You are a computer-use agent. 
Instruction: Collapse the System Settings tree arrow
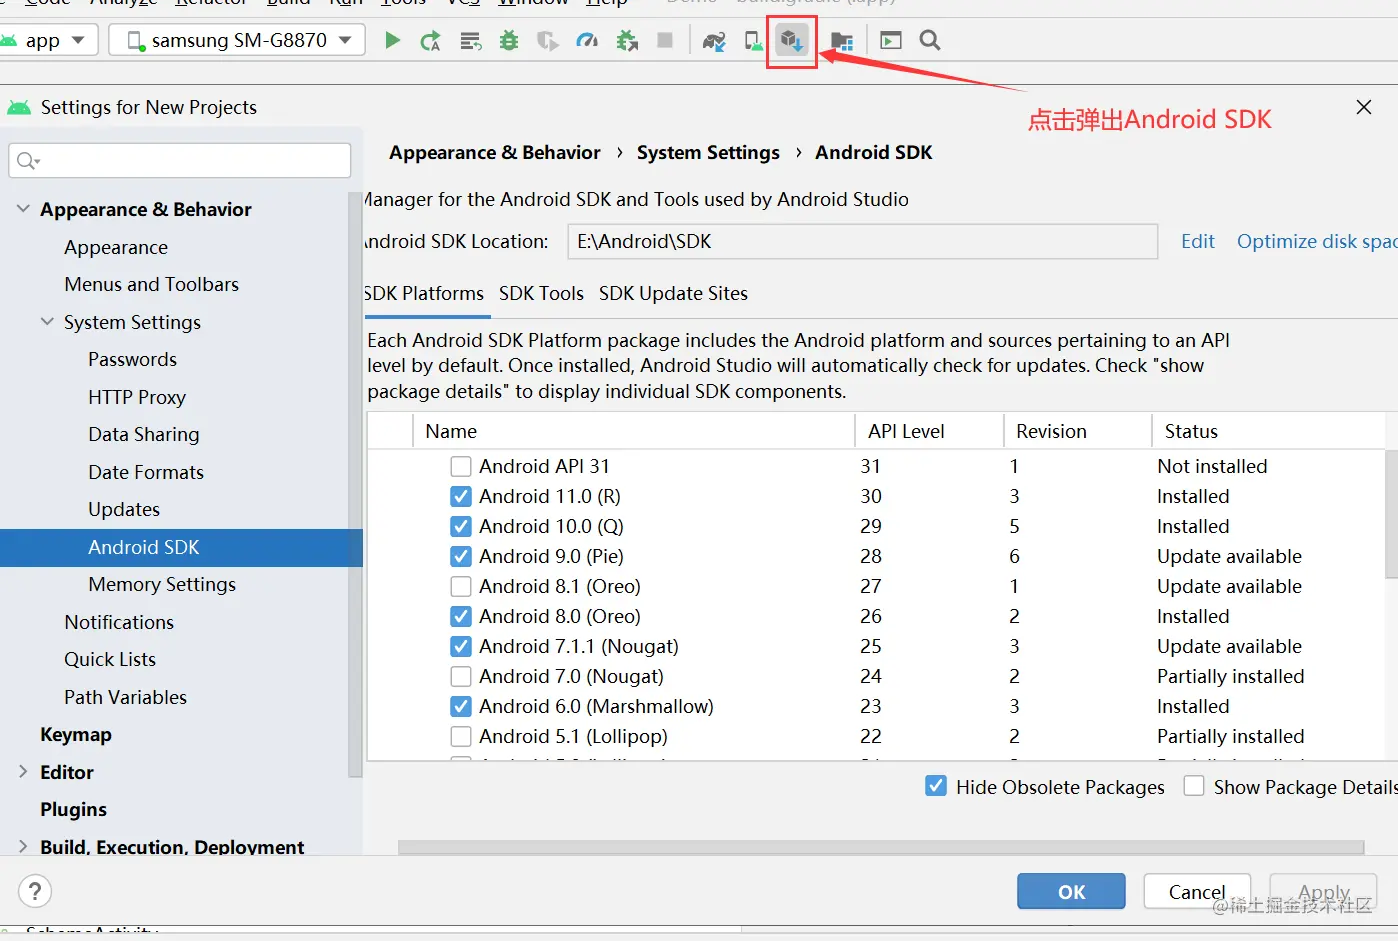click(x=47, y=322)
